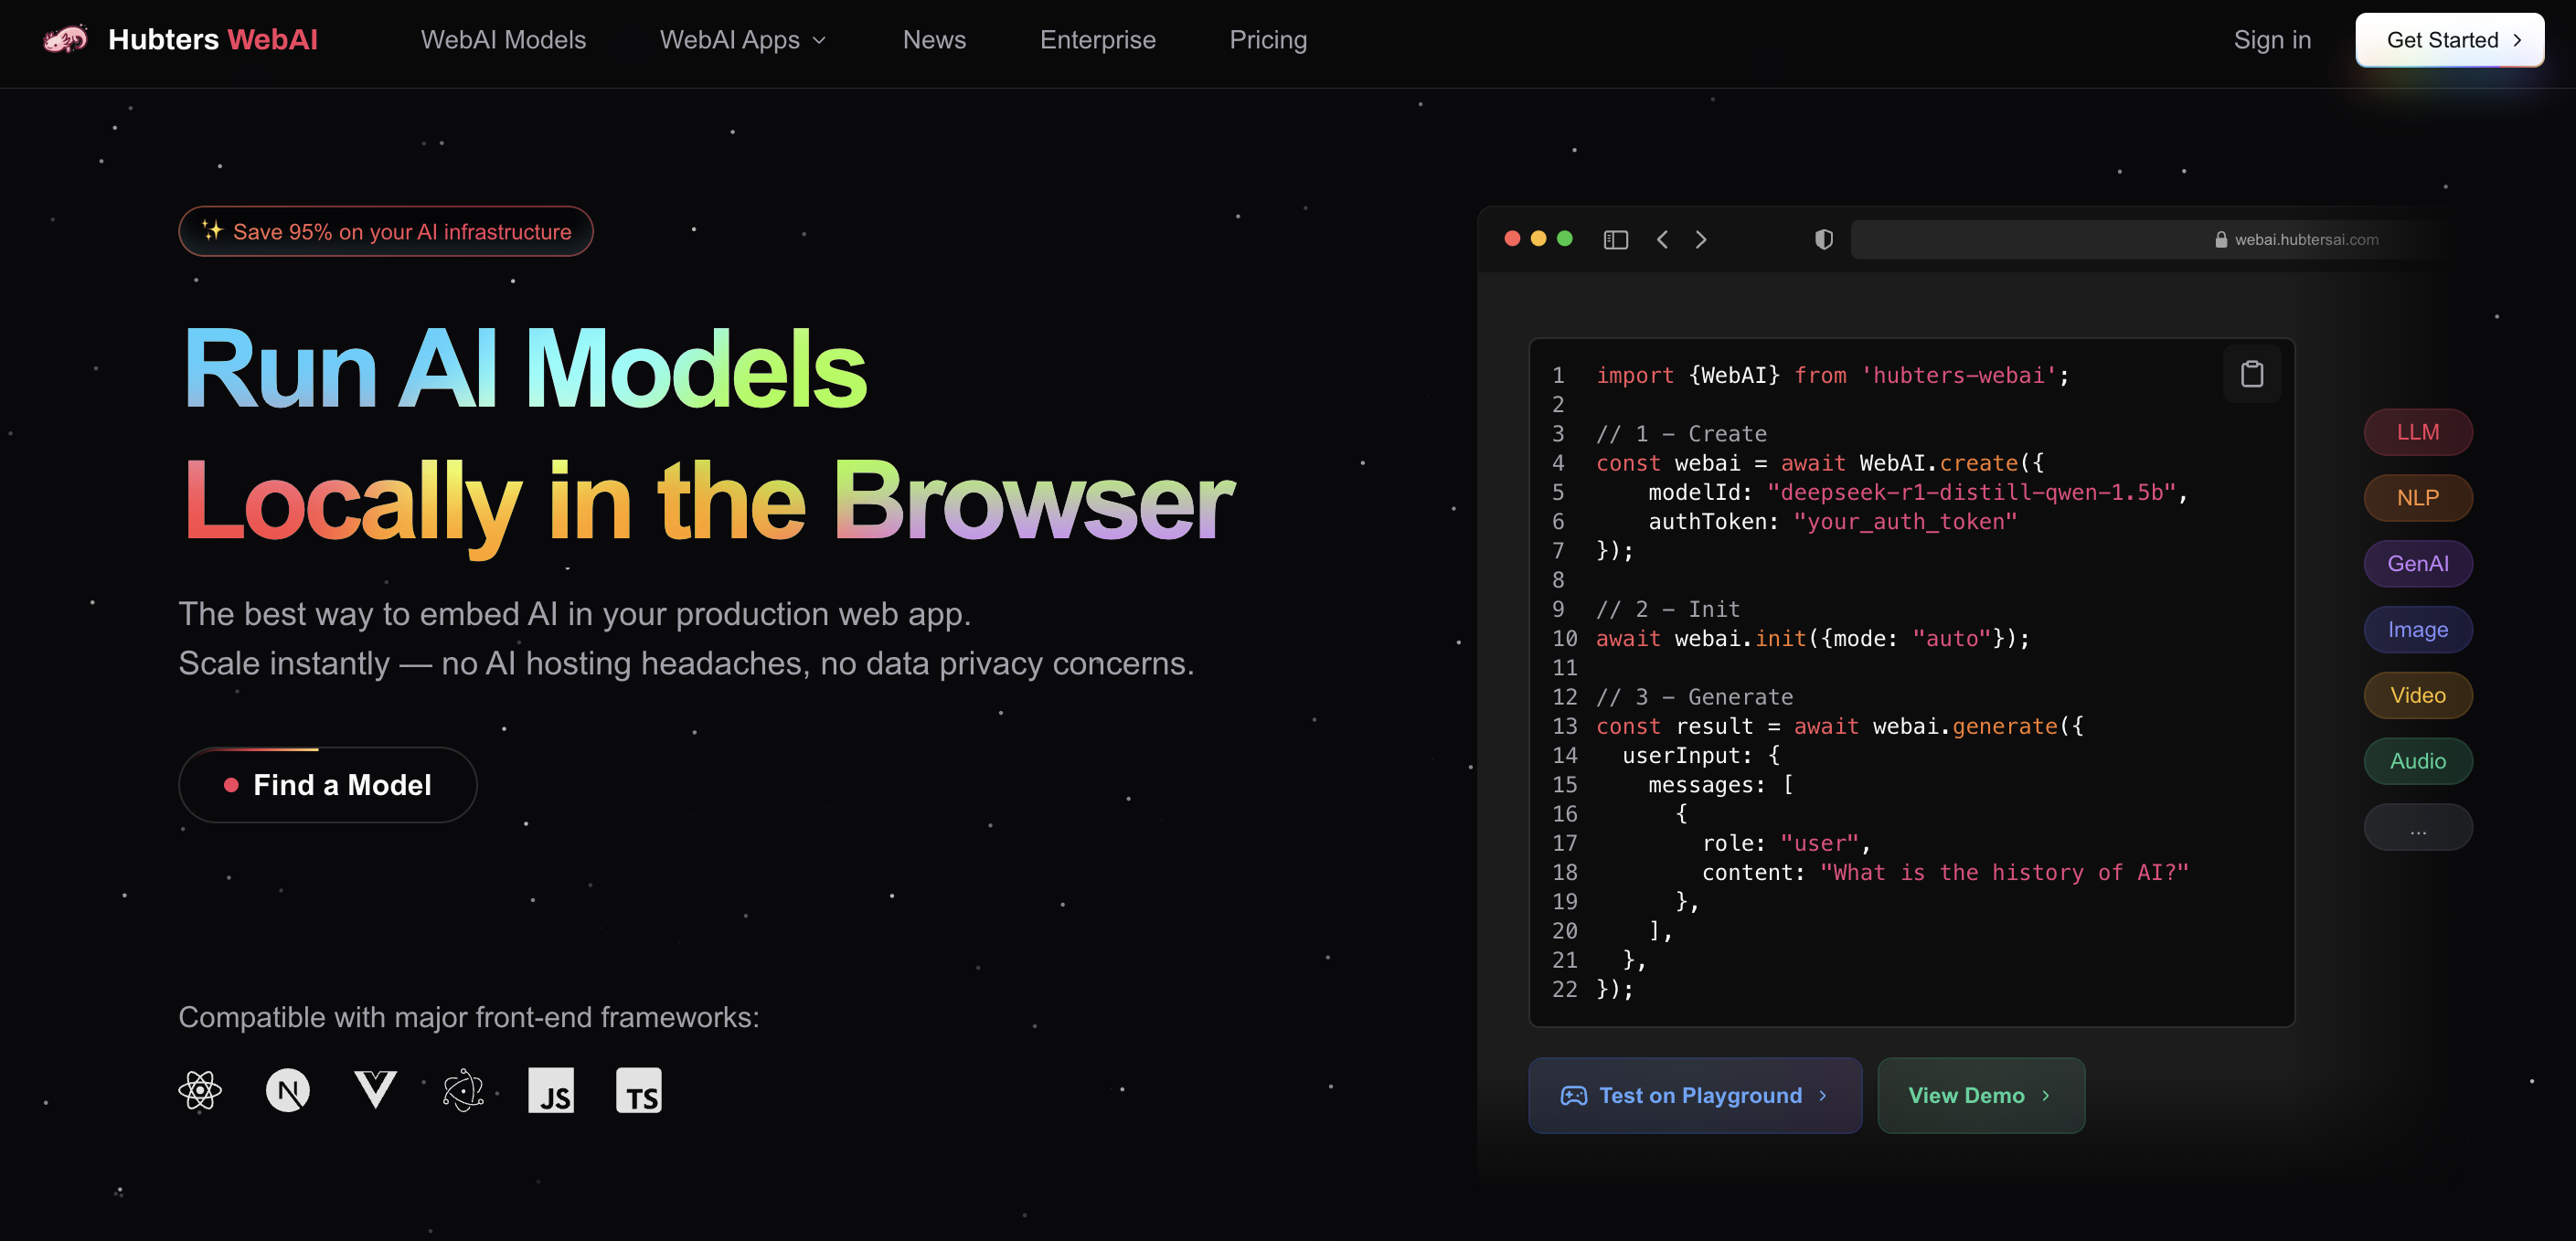Click the Vue framework icon
The image size is (2576, 1241).
click(375, 1090)
